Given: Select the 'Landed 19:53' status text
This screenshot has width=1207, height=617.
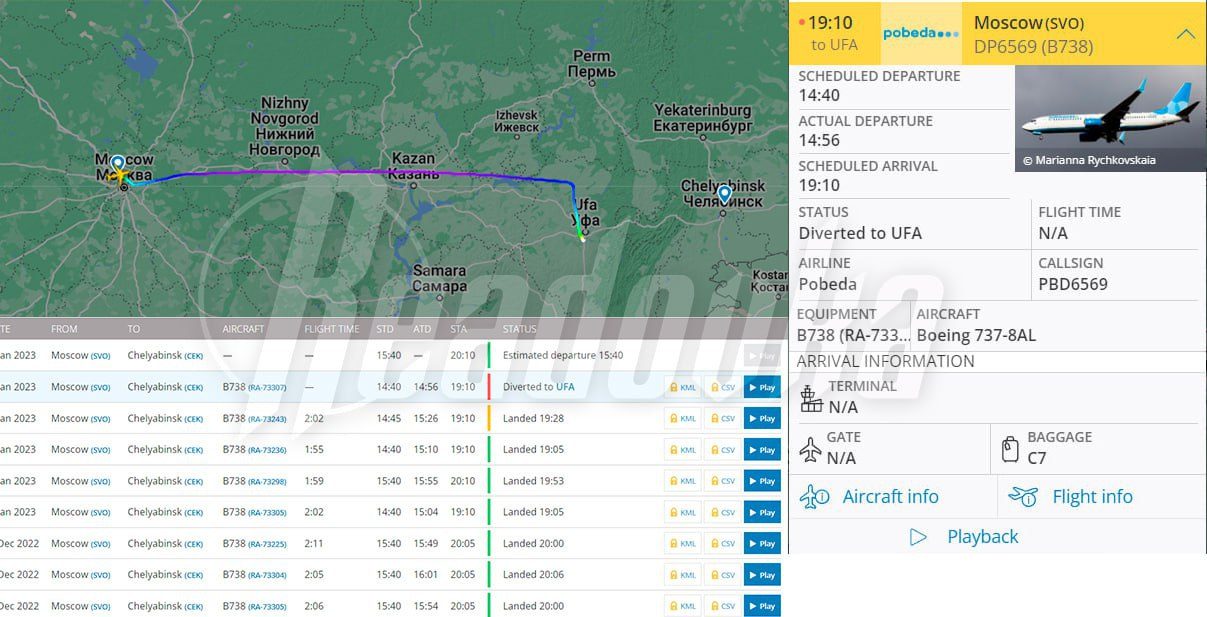Looking at the screenshot, I should (533, 481).
